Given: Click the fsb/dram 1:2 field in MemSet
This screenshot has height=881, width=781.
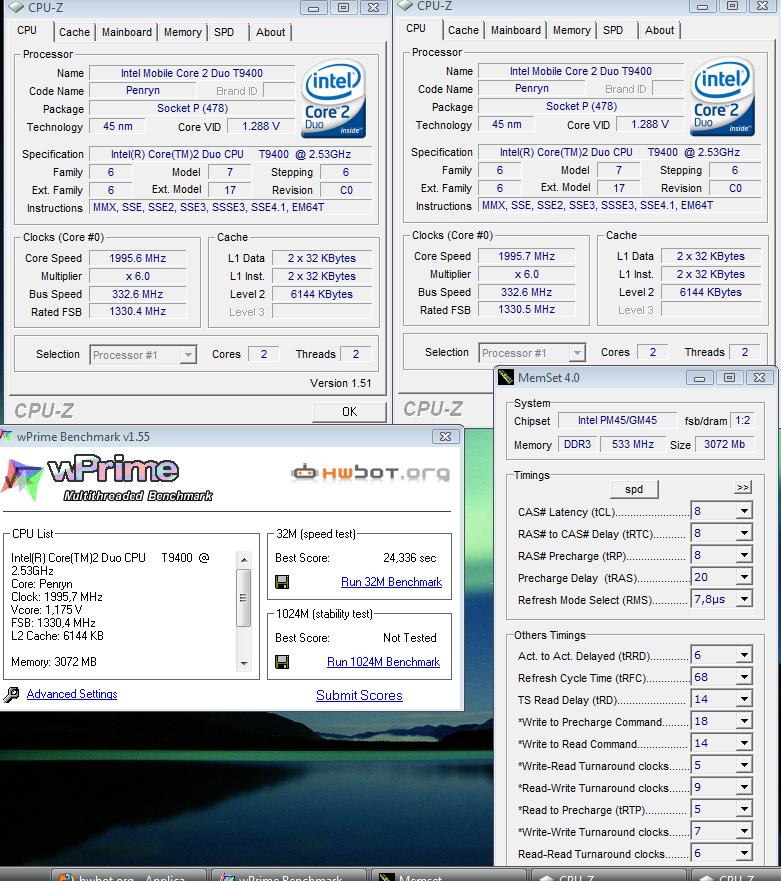Looking at the screenshot, I should [x=742, y=420].
